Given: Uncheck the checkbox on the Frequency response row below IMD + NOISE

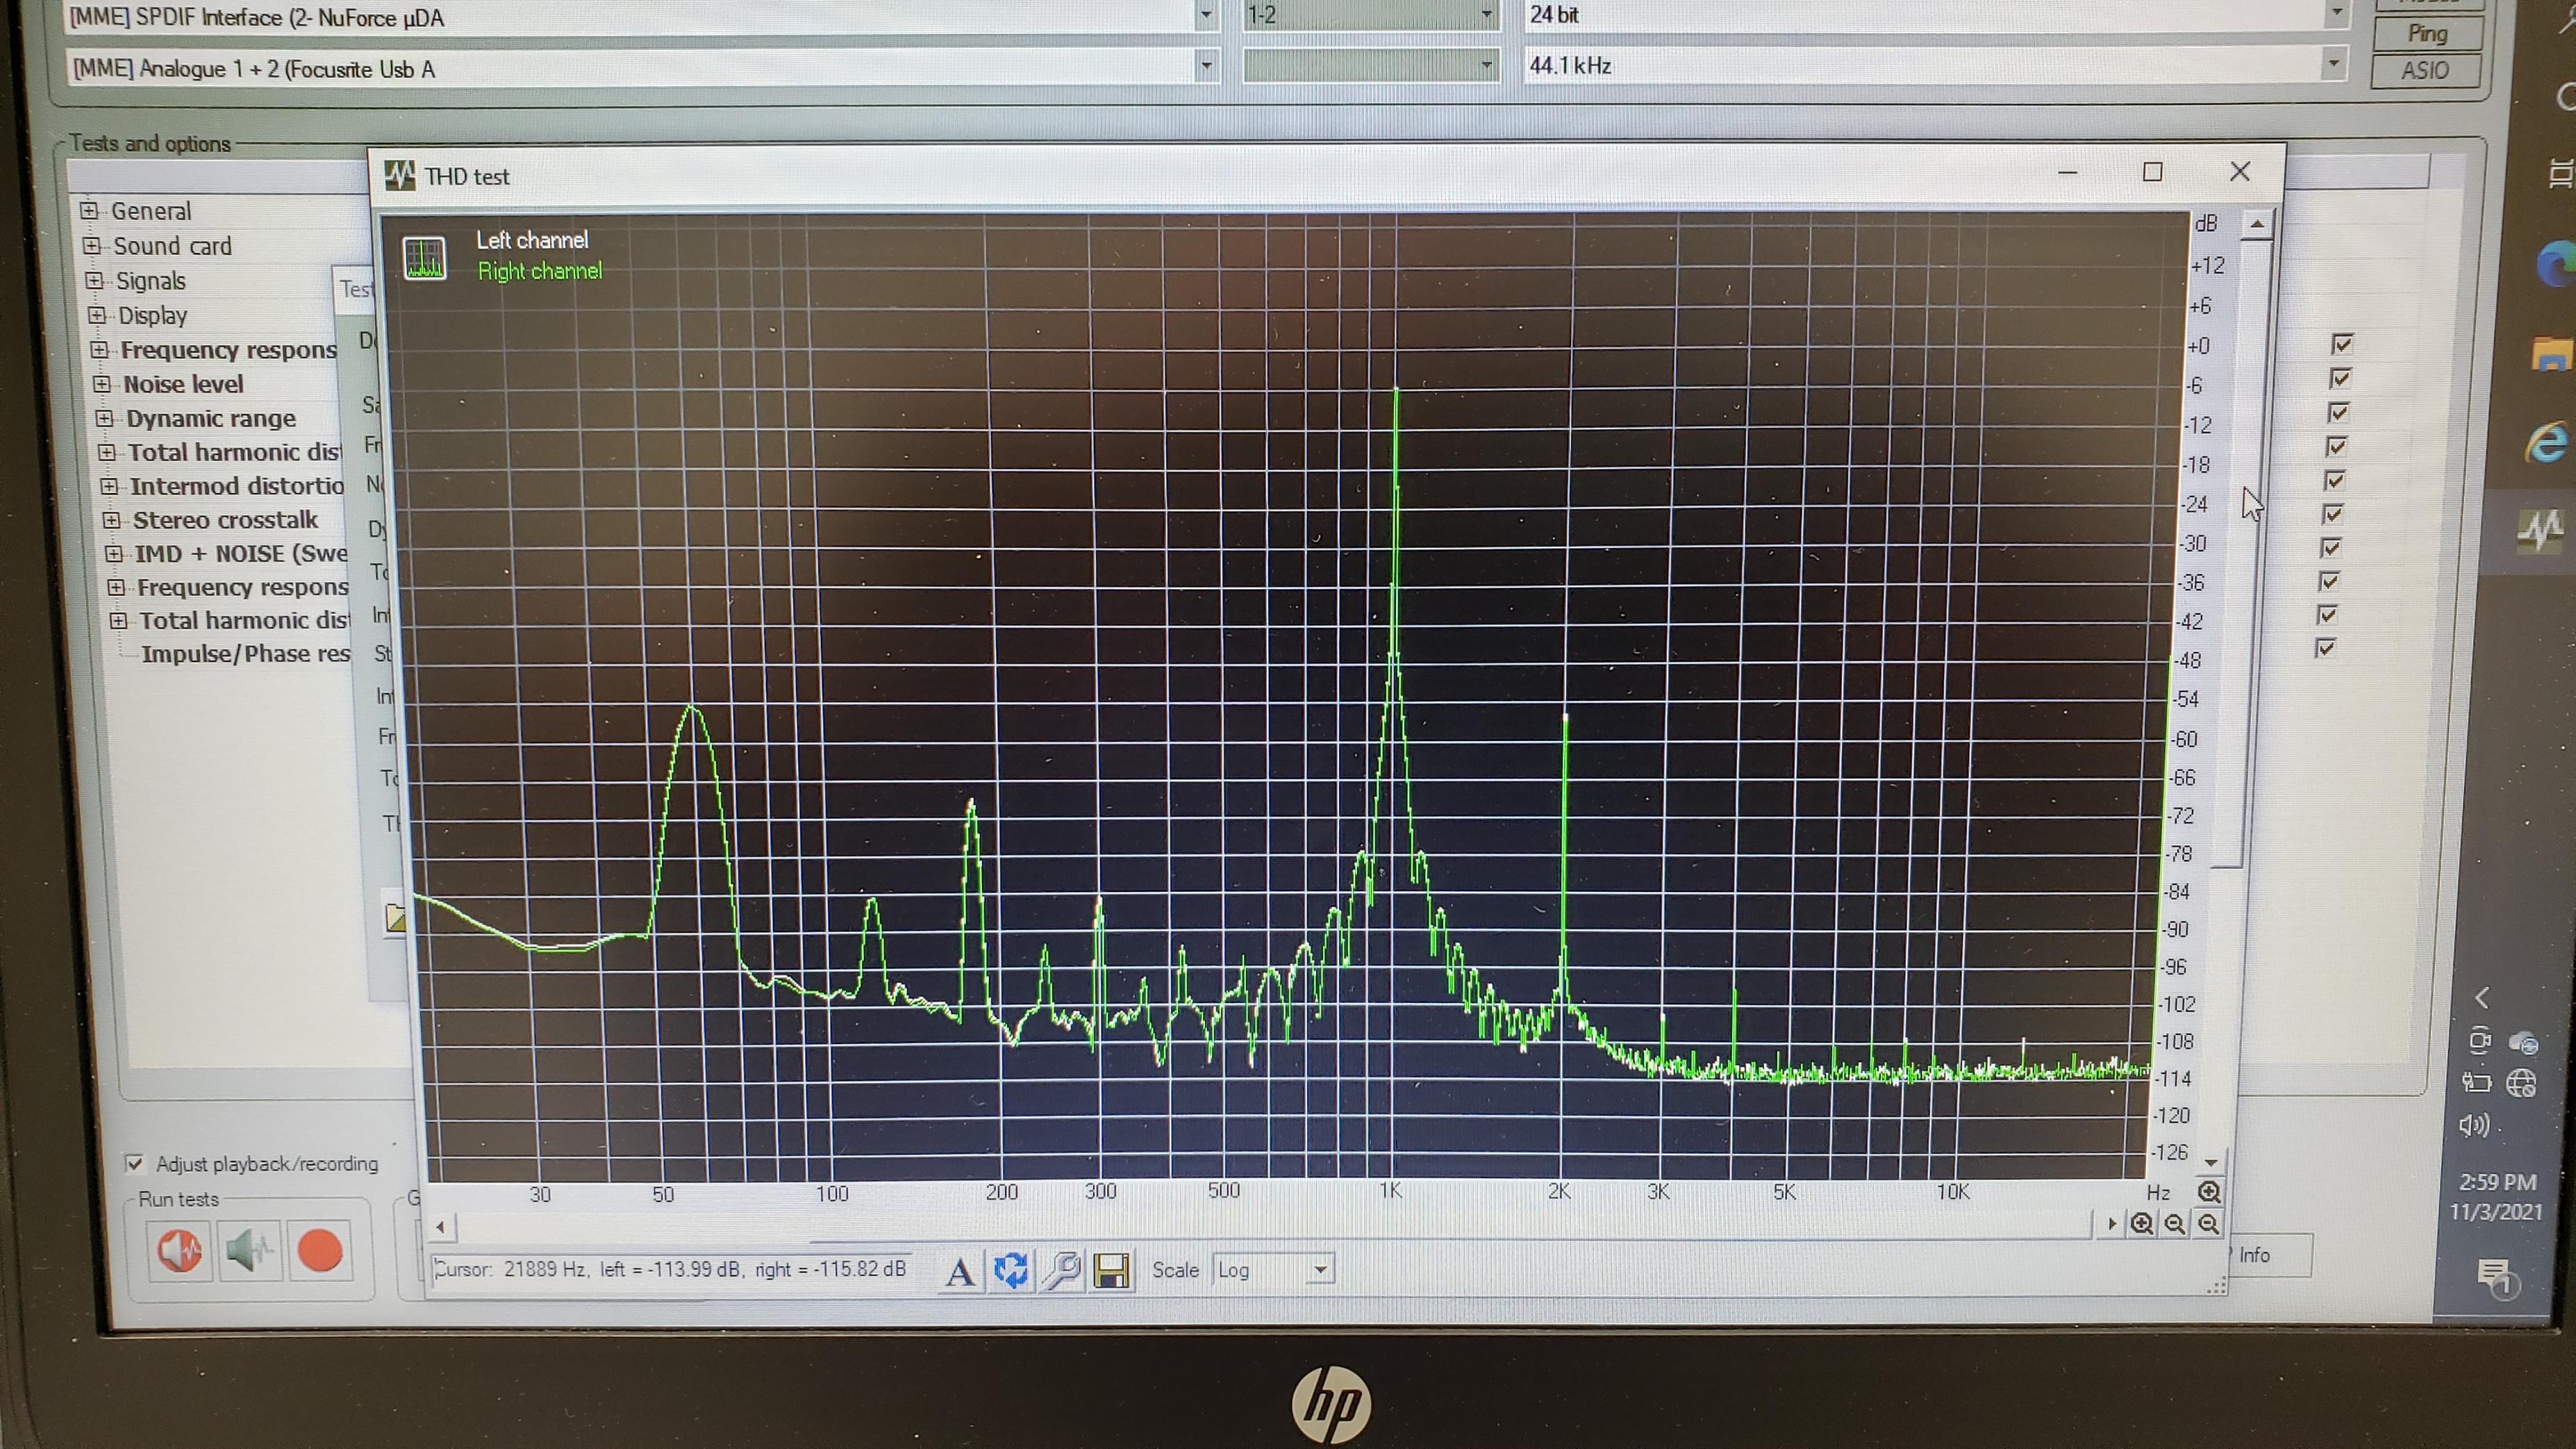Looking at the screenshot, I should (2328, 581).
